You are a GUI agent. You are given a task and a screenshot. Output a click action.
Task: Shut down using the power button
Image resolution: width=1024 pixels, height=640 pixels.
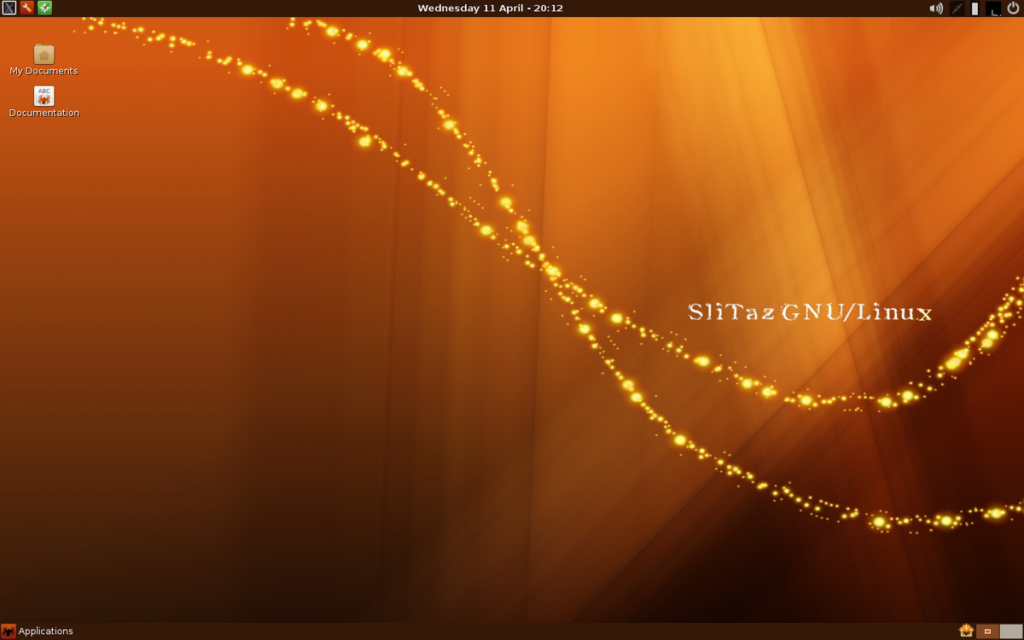tap(1014, 7)
